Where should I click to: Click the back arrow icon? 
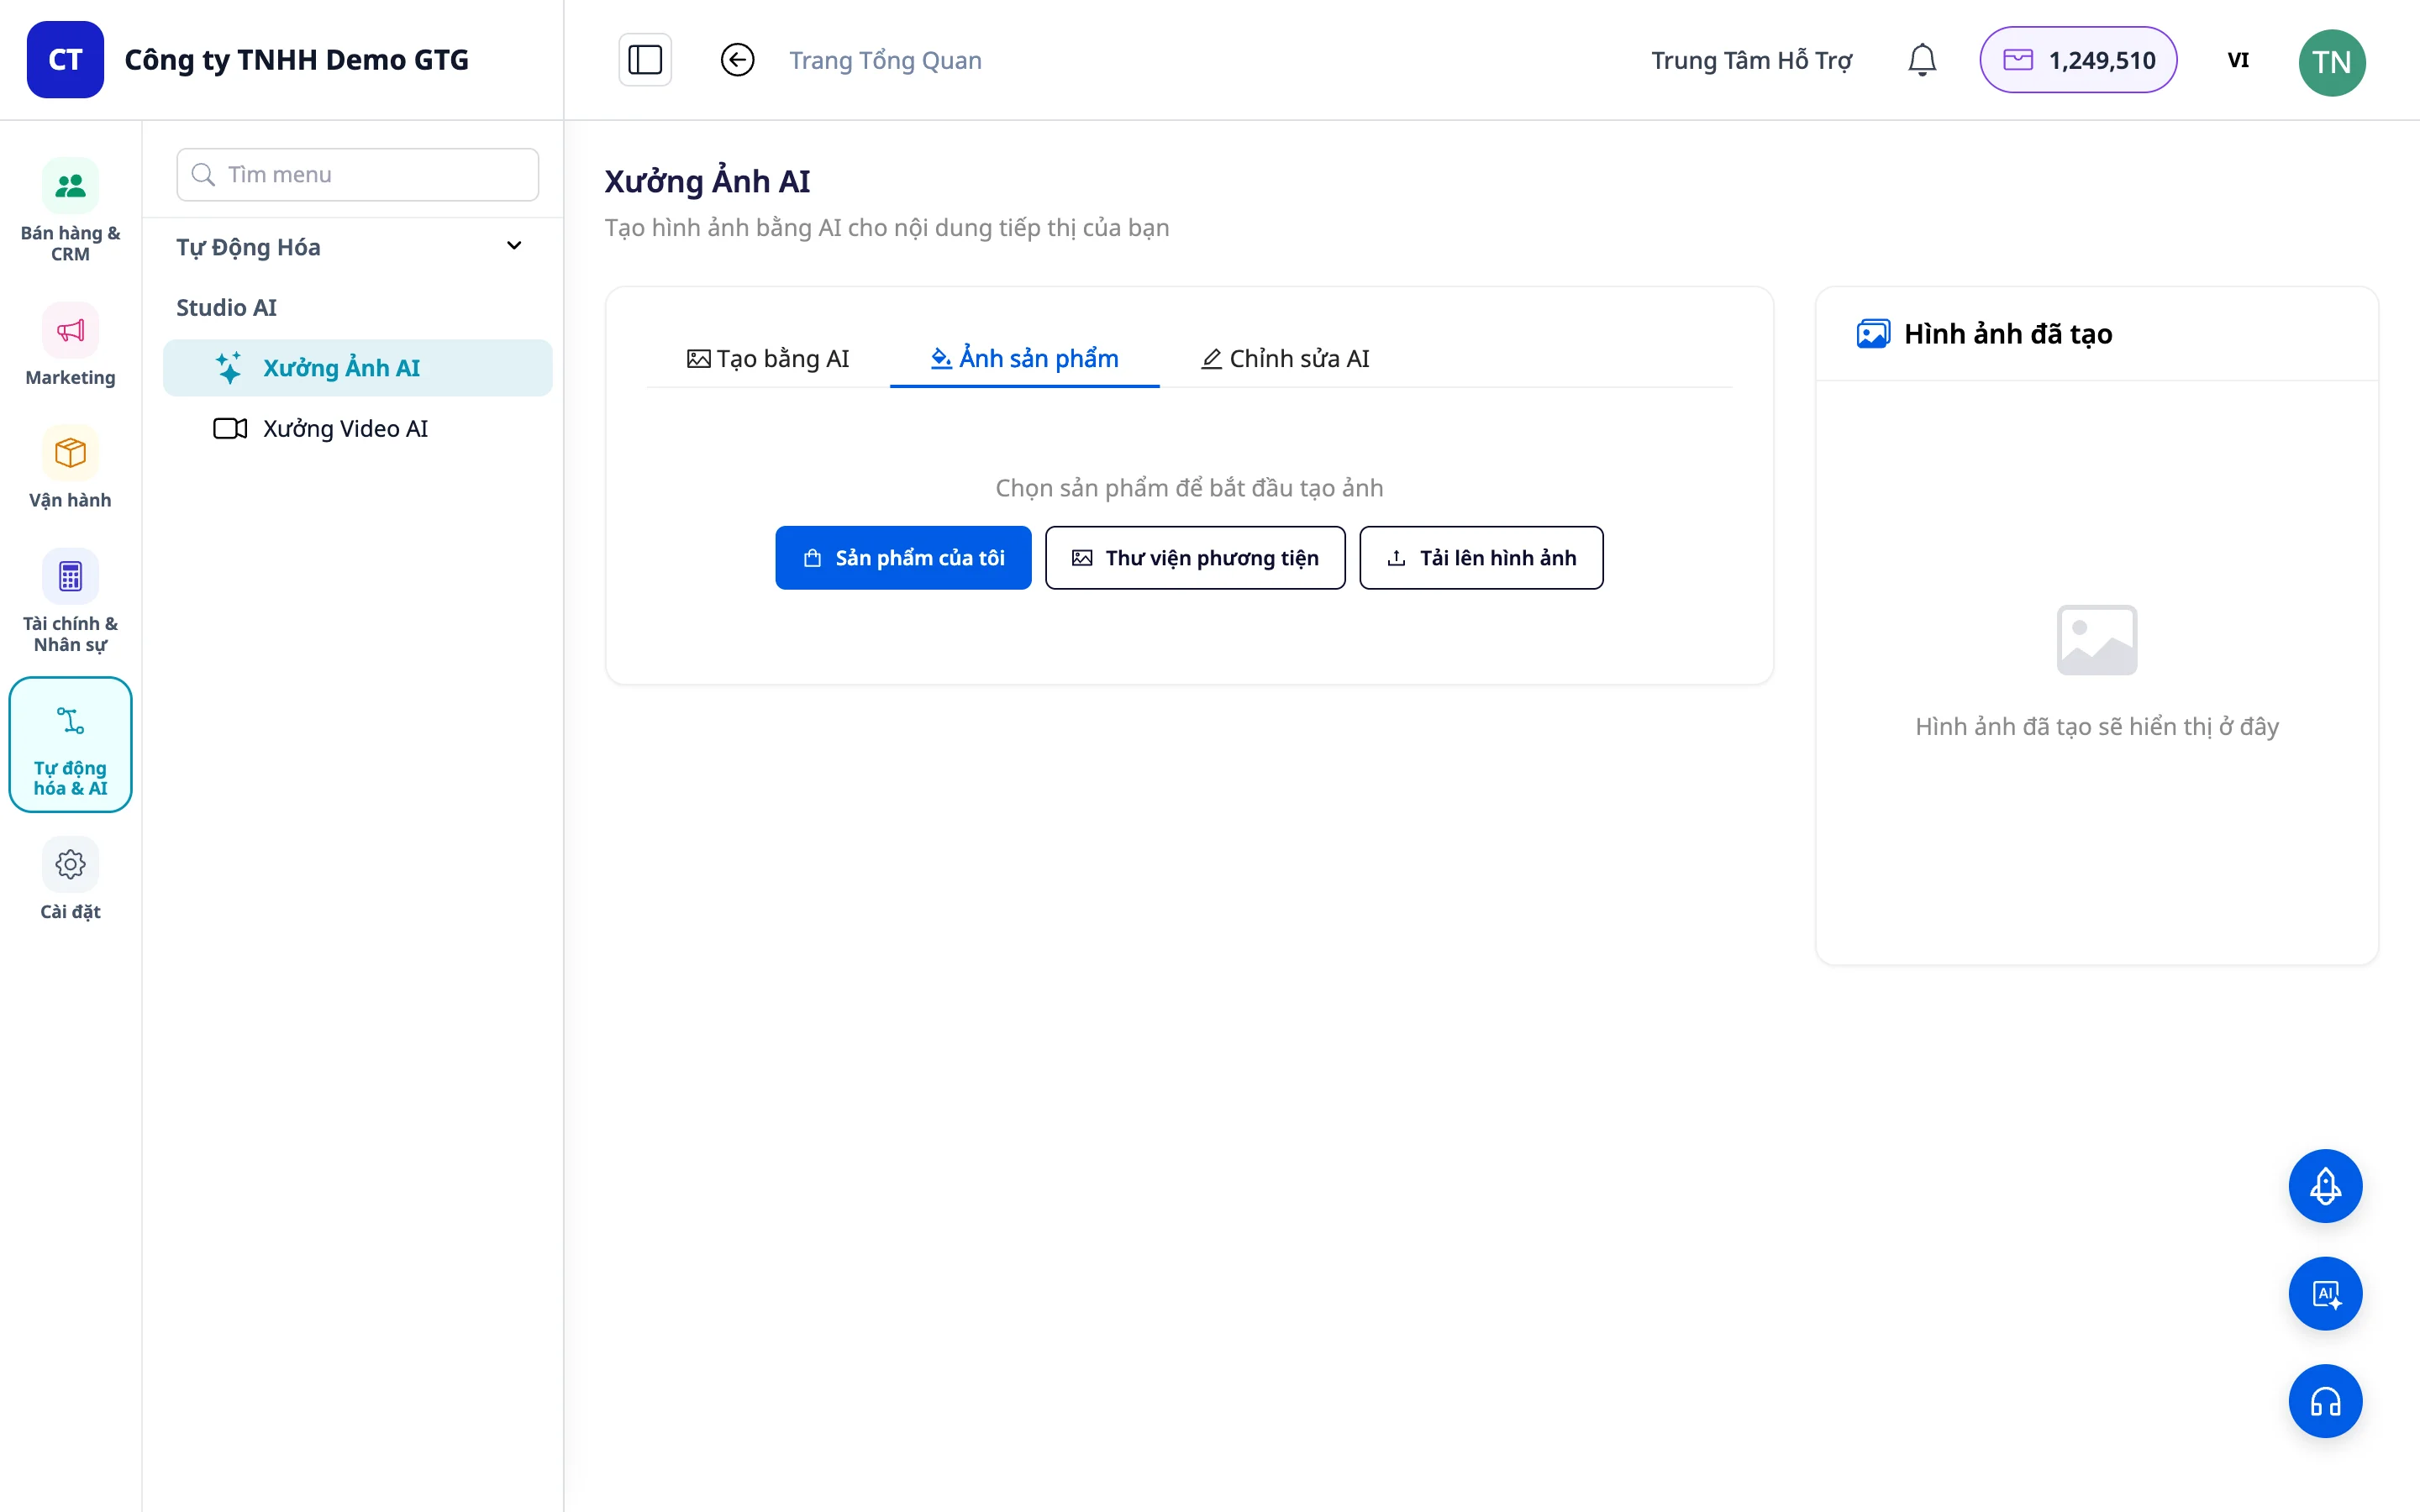pyautogui.click(x=737, y=60)
